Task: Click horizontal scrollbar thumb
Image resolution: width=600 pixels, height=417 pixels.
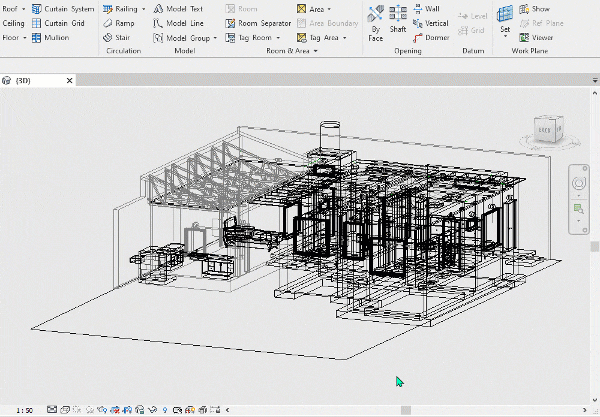Action: (x=406, y=410)
